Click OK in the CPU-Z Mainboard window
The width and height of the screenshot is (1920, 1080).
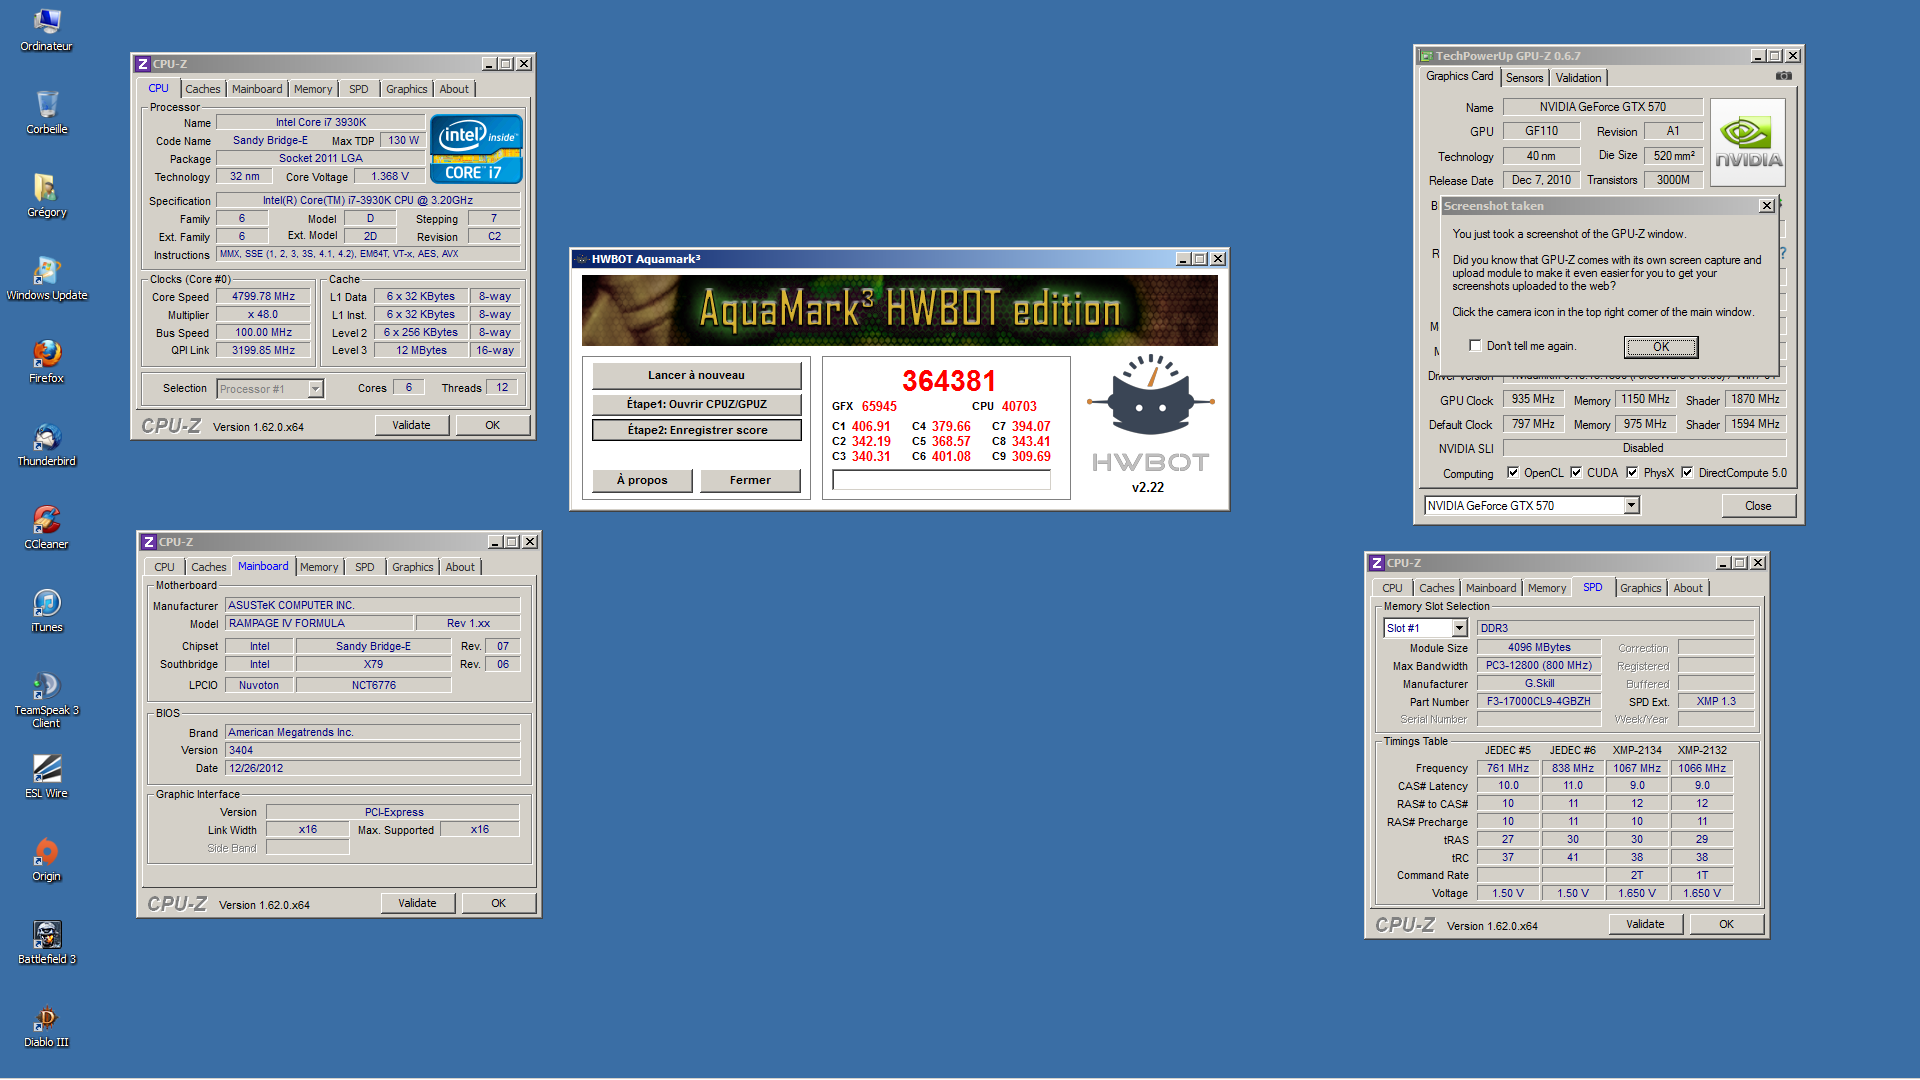pos(498,903)
